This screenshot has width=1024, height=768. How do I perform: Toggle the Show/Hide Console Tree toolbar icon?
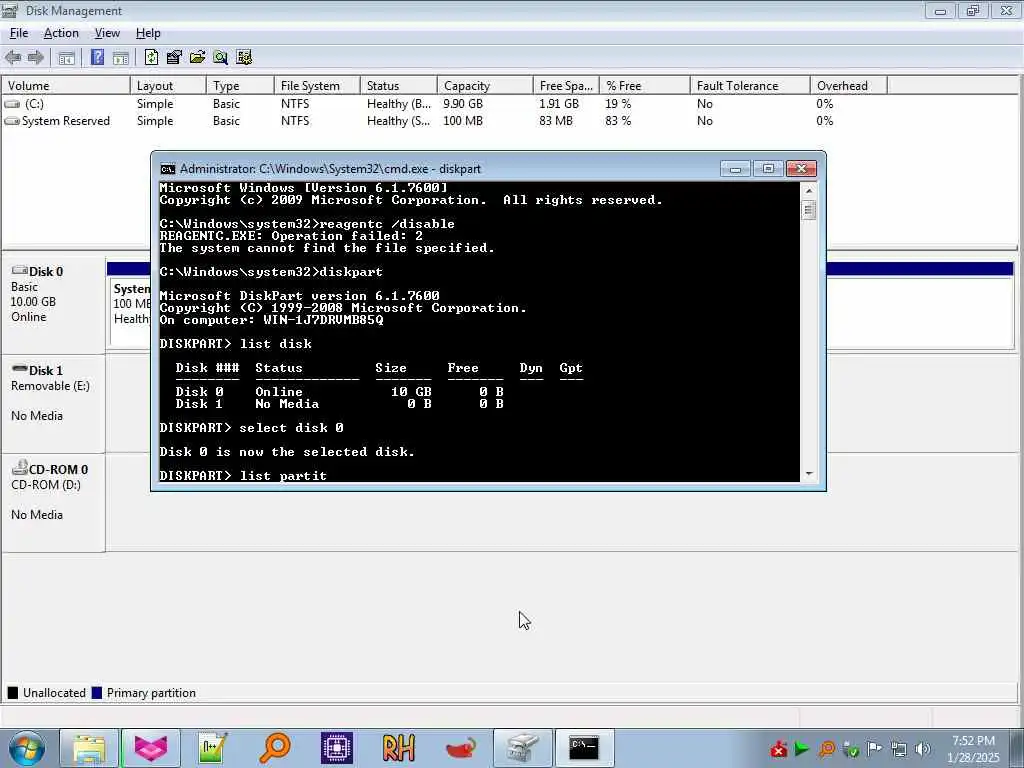pos(67,57)
